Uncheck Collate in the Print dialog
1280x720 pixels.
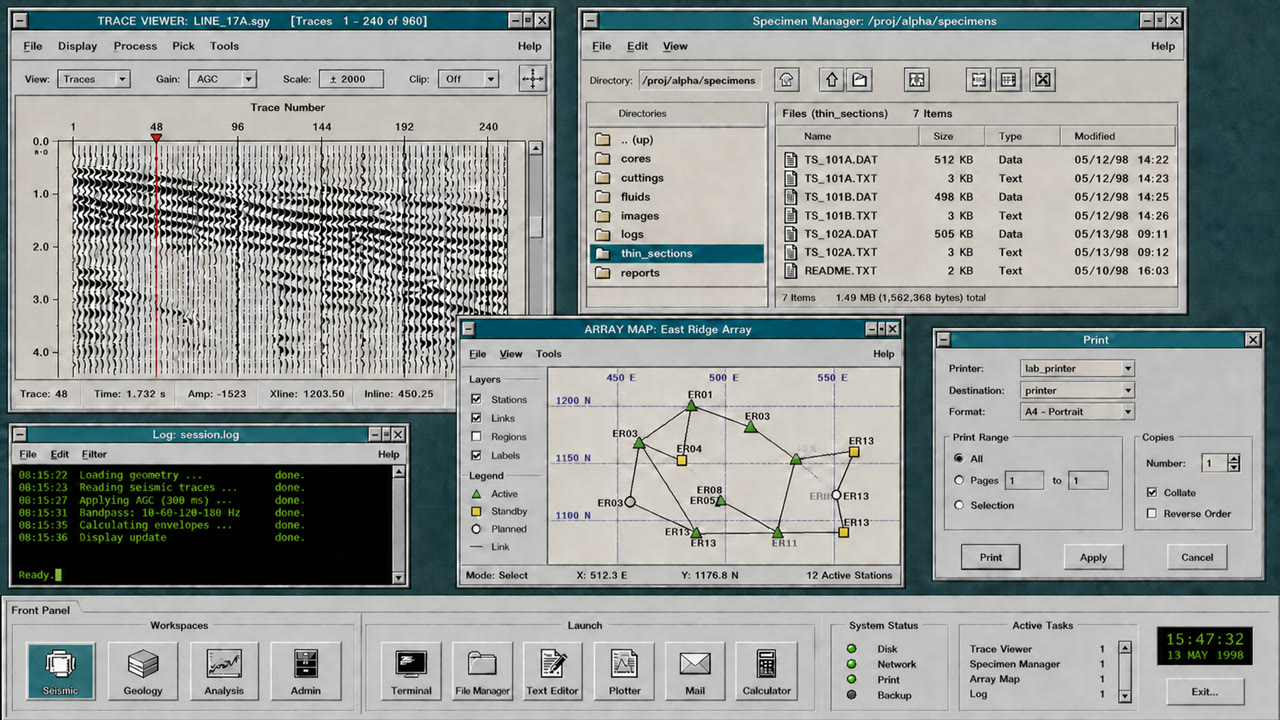click(x=1153, y=493)
